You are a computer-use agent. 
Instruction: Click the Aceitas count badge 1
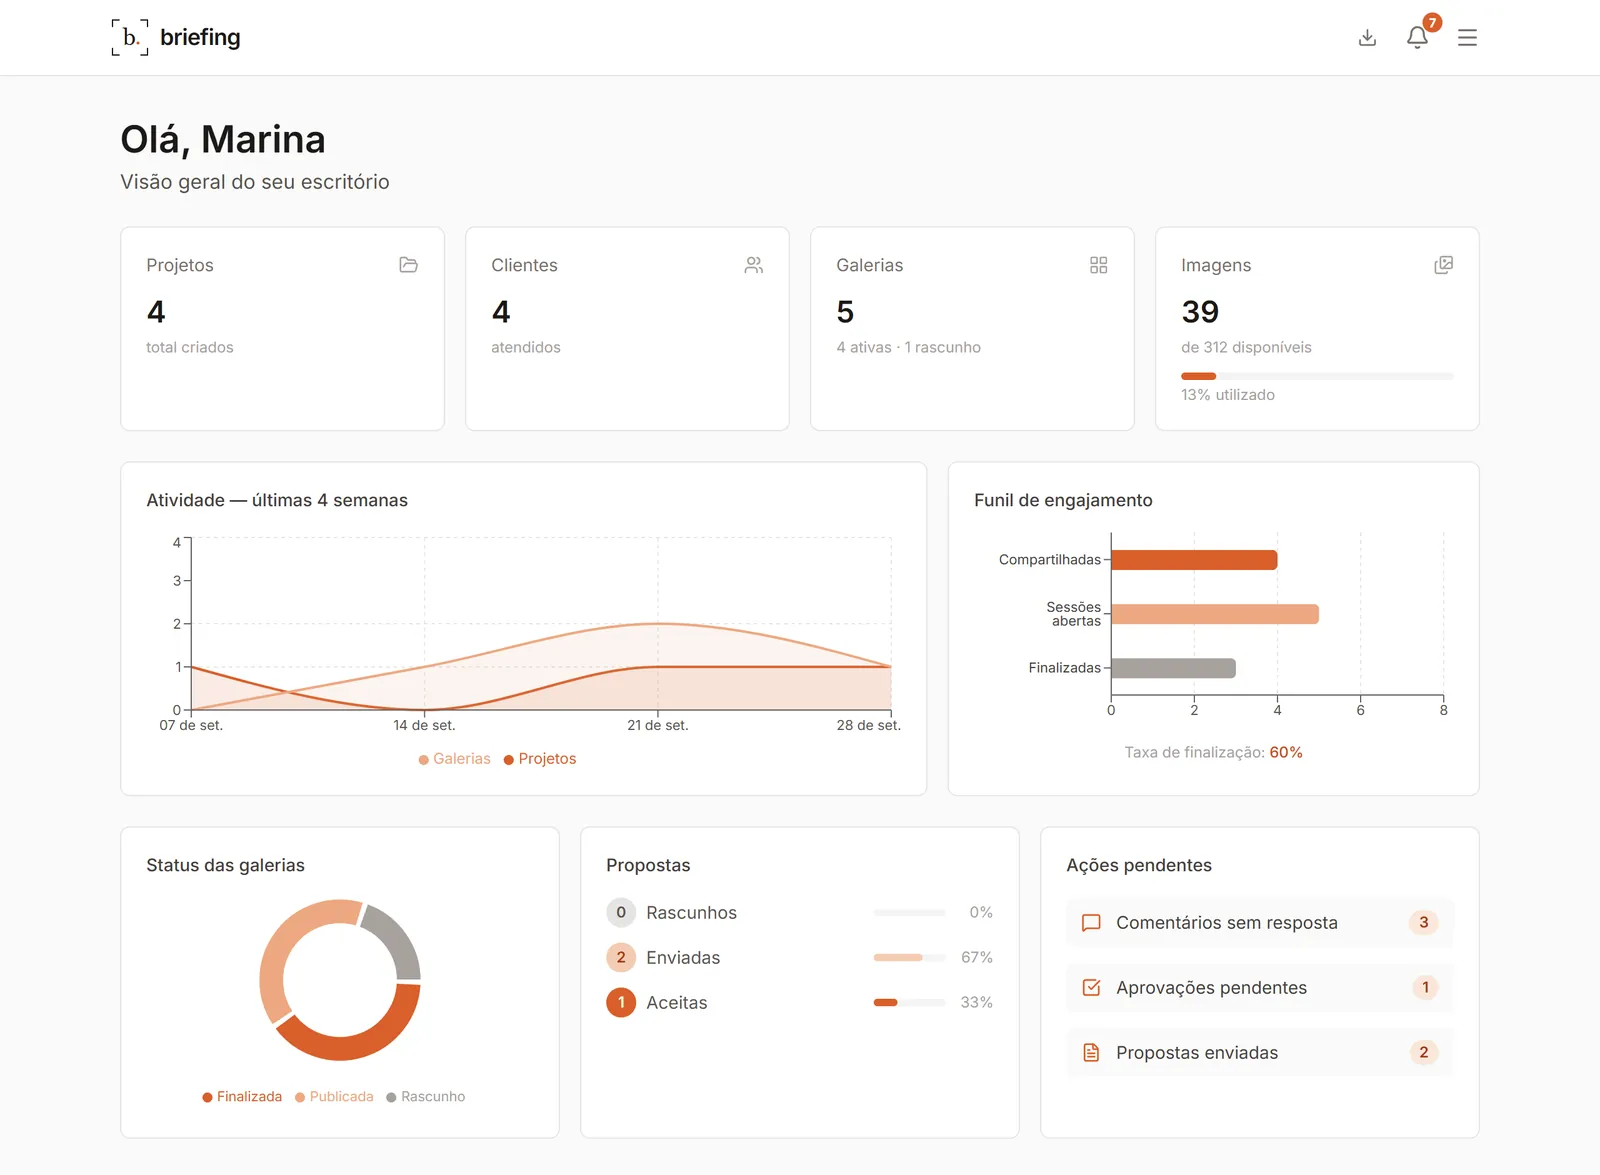621,1003
